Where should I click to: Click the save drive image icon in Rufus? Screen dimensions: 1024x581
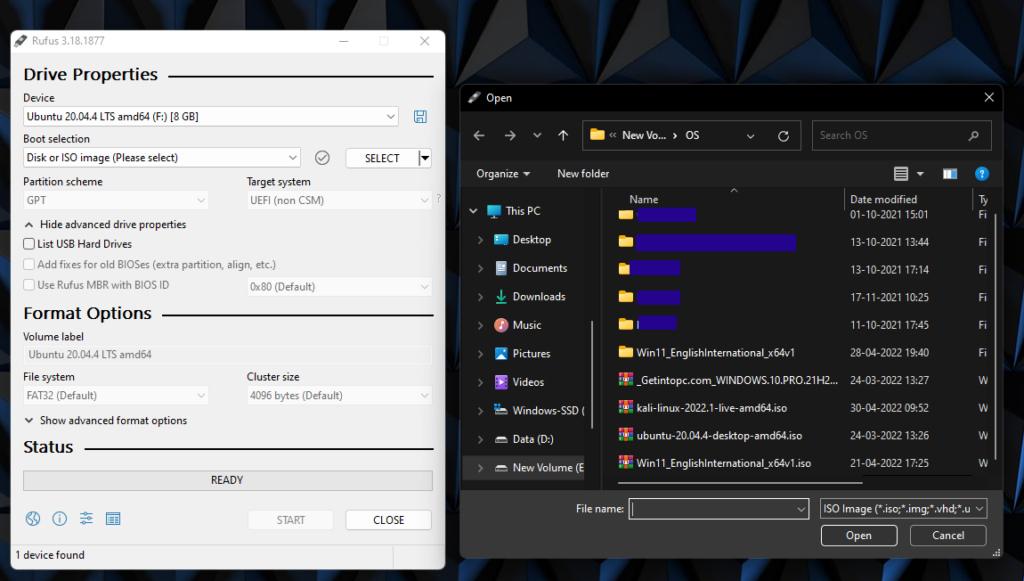click(x=420, y=117)
